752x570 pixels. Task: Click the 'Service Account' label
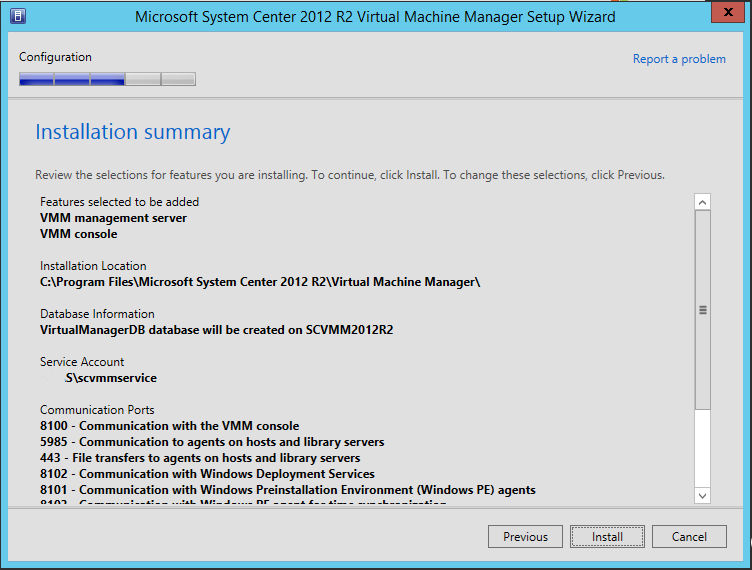click(x=82, y=361)
